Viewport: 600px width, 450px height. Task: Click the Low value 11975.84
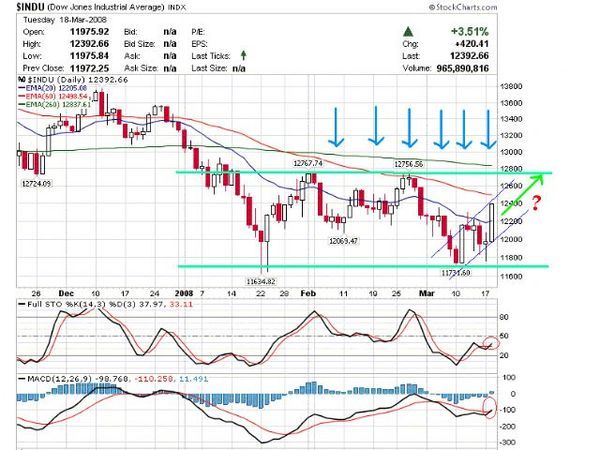click(x=89, y=56)
